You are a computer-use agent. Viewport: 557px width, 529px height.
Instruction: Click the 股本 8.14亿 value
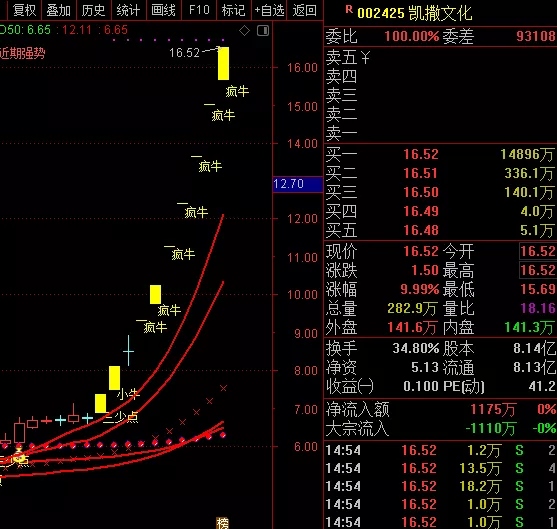[534, 348]
